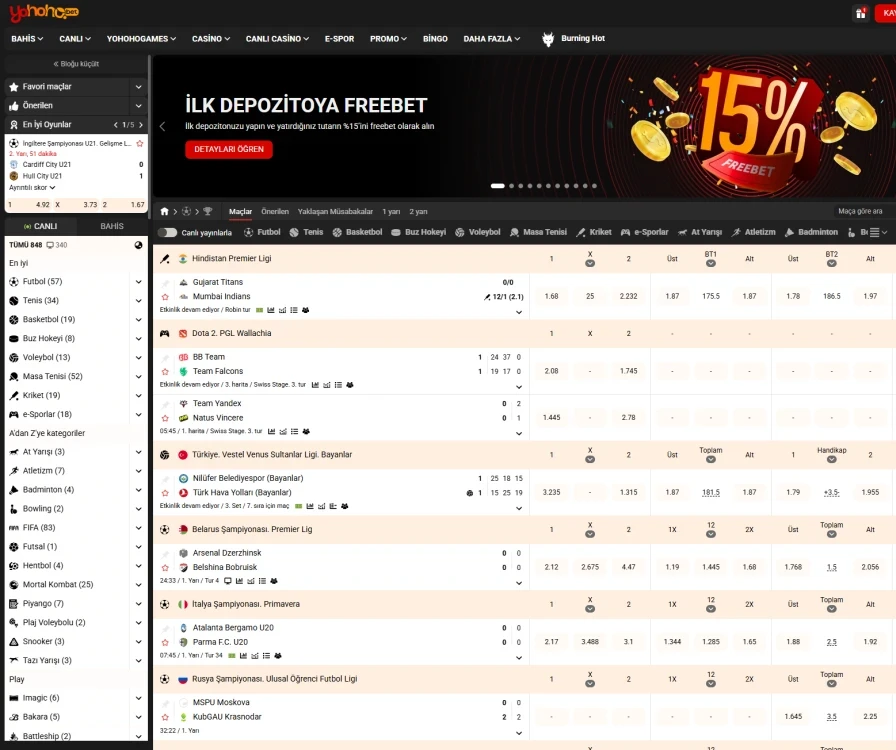Click the Yohoho.bet logo
The width and height of the screenshot is (896, 750).
(43, 13)
